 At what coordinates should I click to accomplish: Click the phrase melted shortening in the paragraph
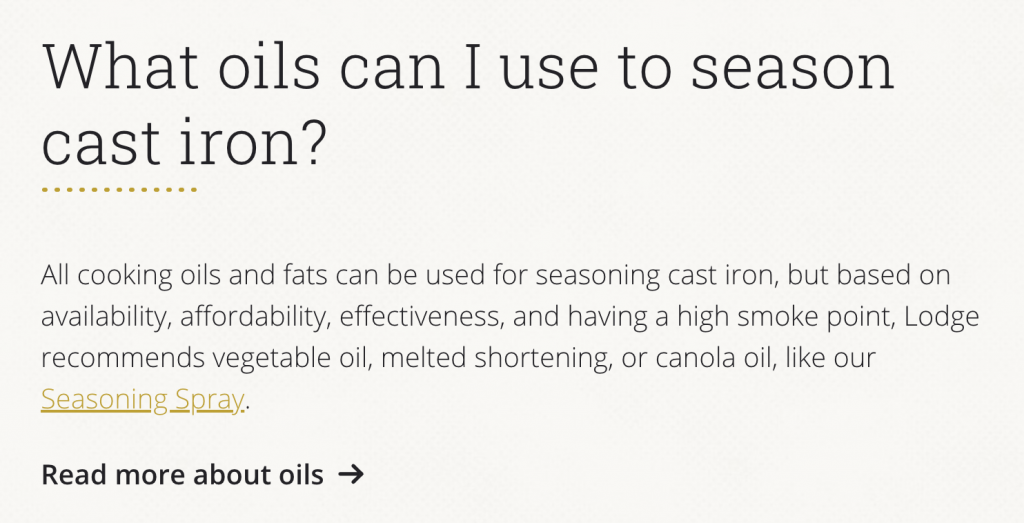click(496, 358)
